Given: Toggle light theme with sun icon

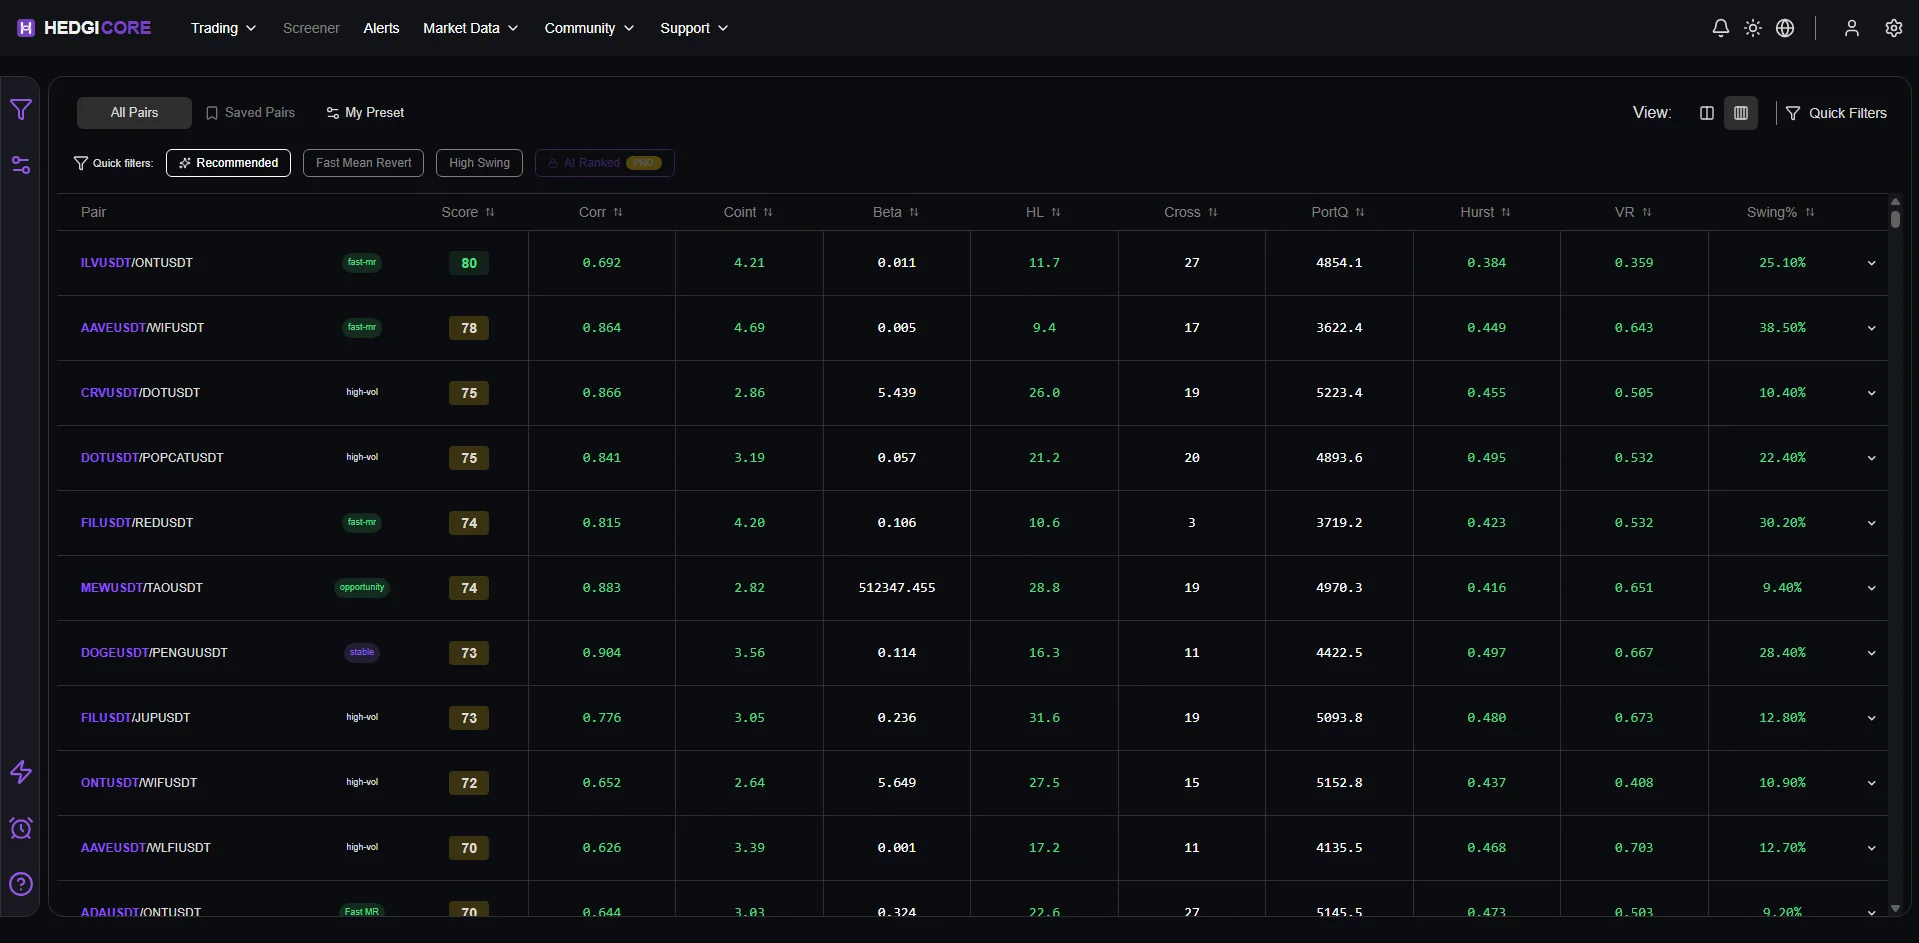Looking at the screenshot, I should pyautogui.click(x=1752, y=28).
